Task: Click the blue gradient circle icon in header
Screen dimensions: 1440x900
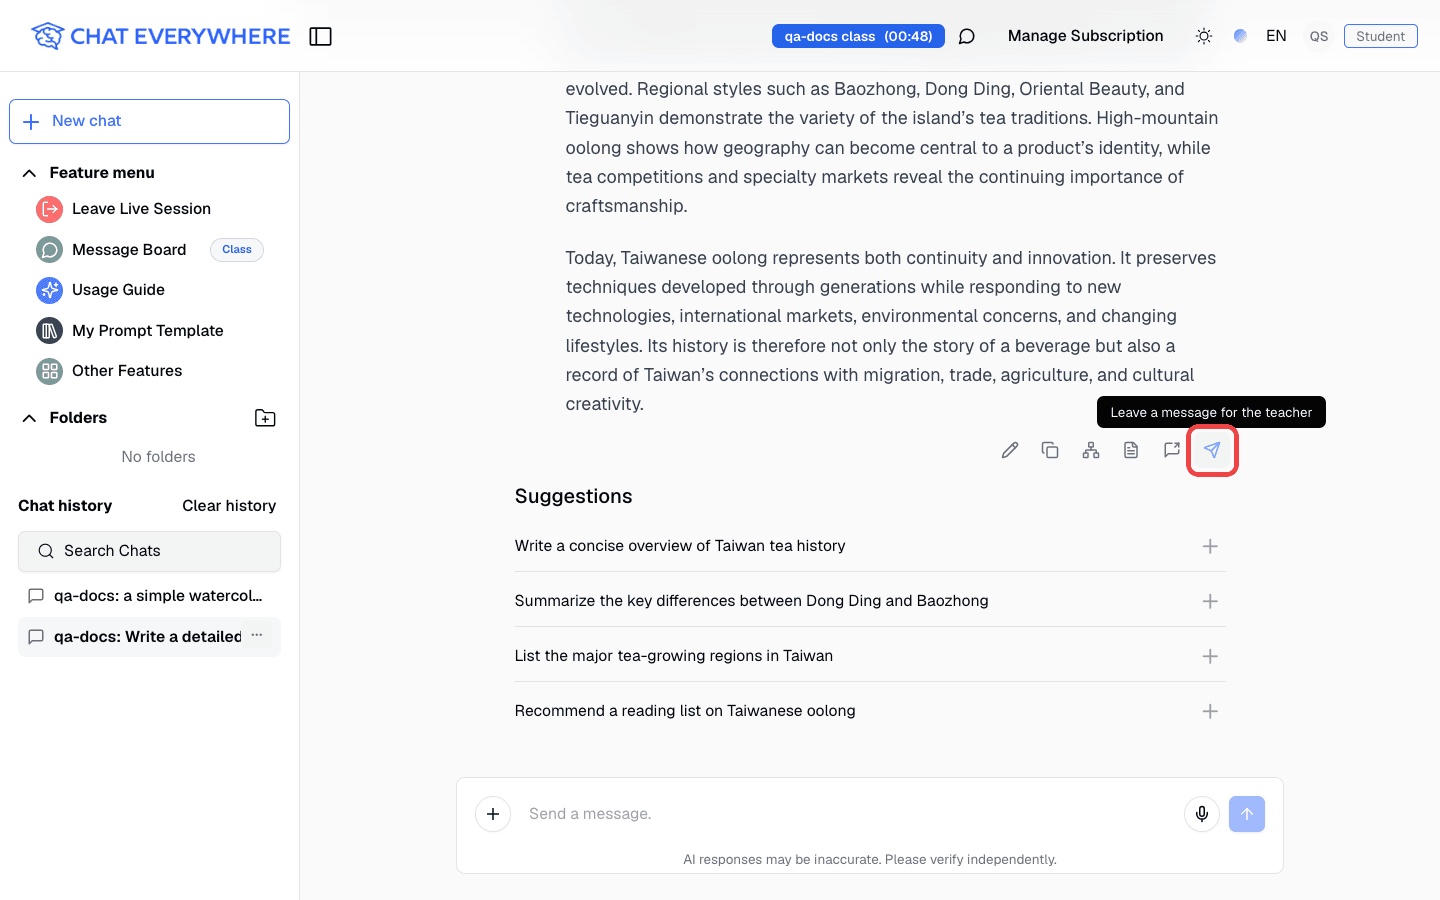Action: click(1240, 36)
